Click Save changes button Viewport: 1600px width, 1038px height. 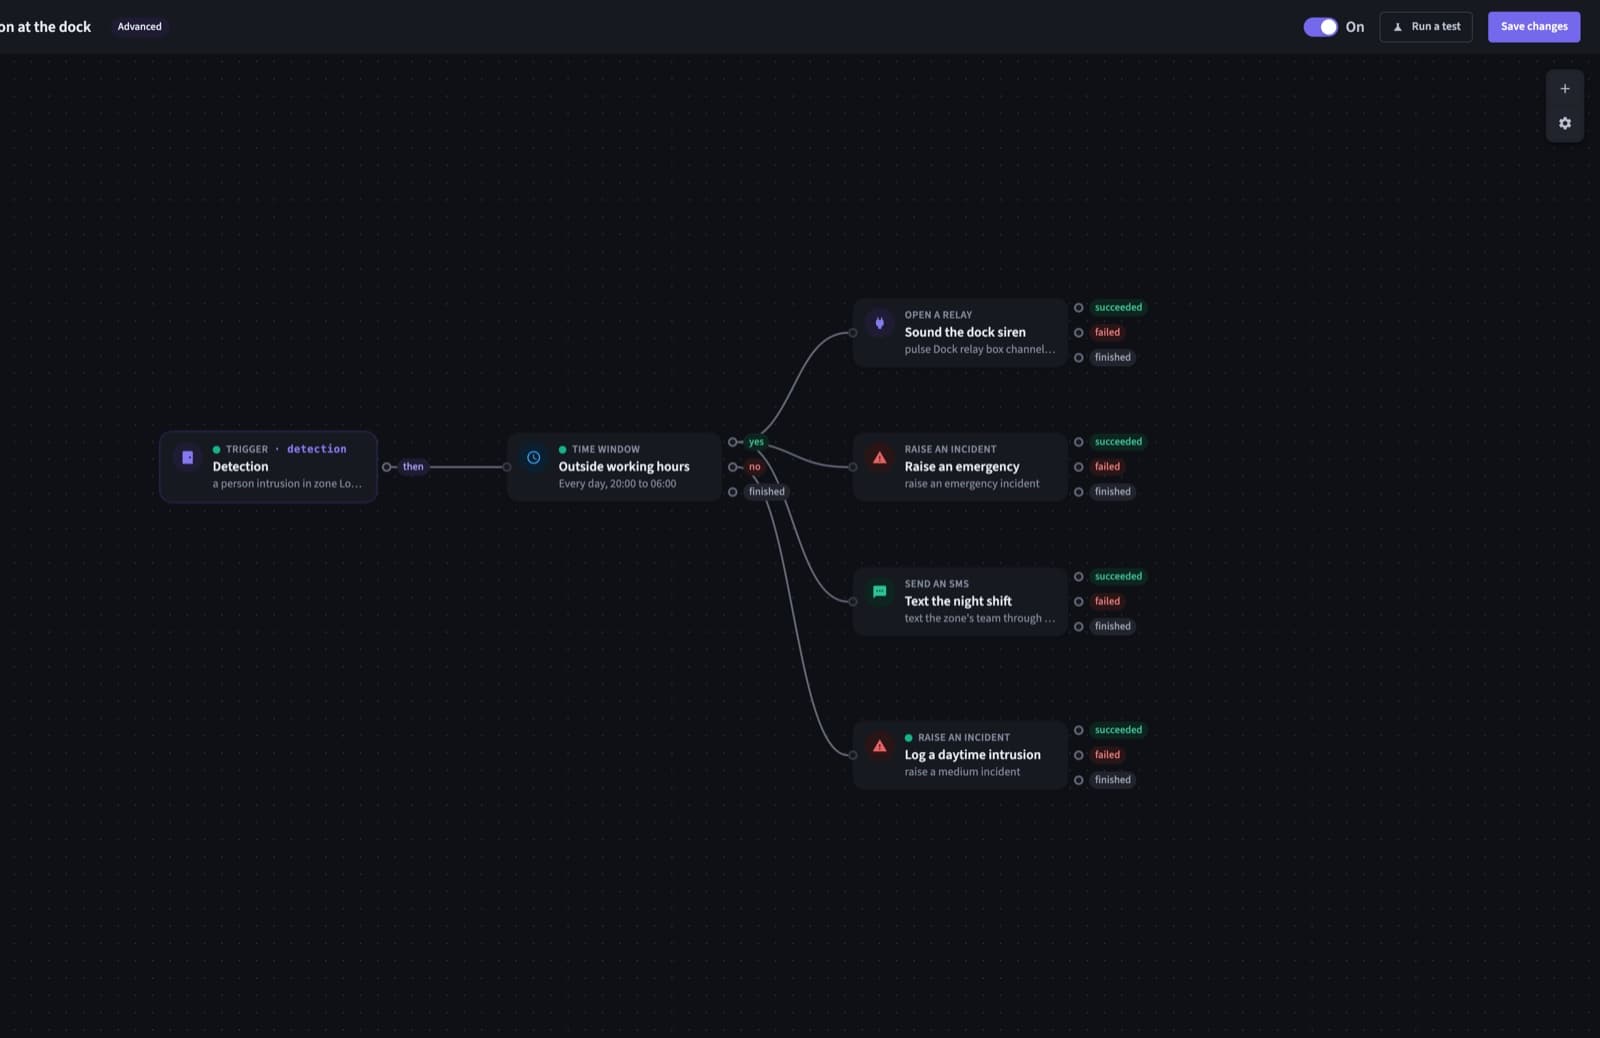[1534, 27]
